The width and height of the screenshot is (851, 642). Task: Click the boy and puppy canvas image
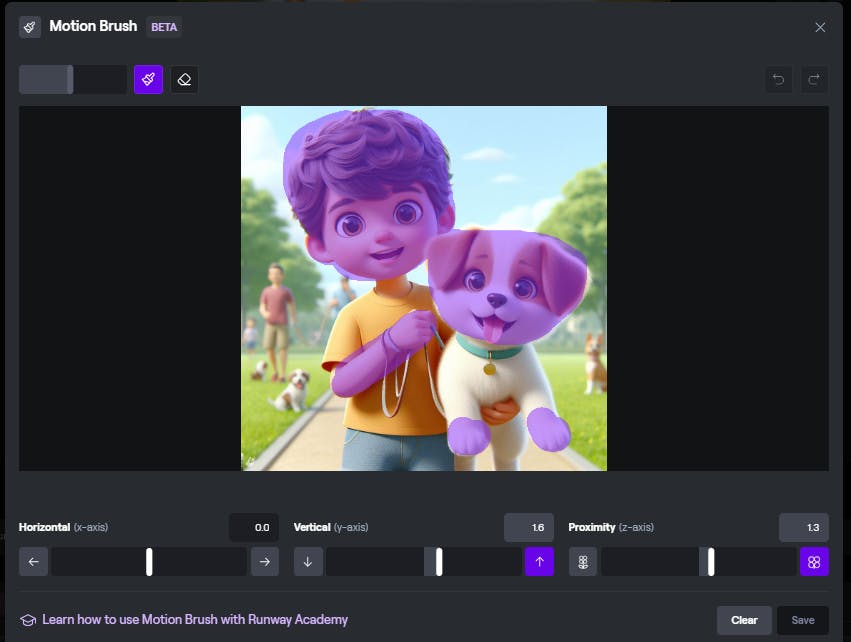pos(424,288)
